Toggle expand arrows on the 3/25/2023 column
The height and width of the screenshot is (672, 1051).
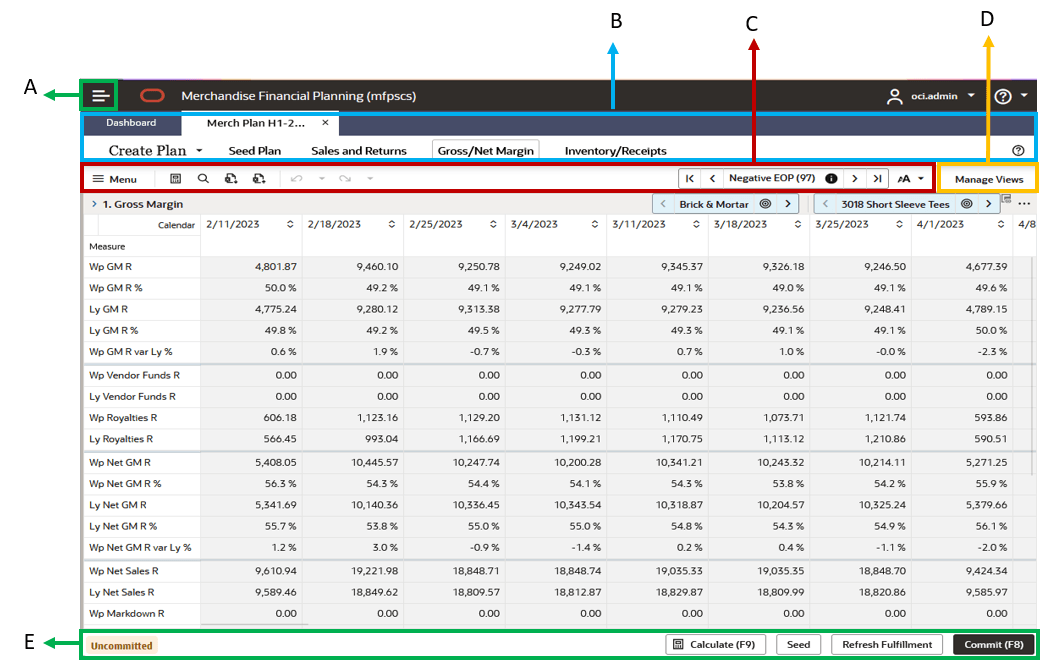click(x=899, y=224)
